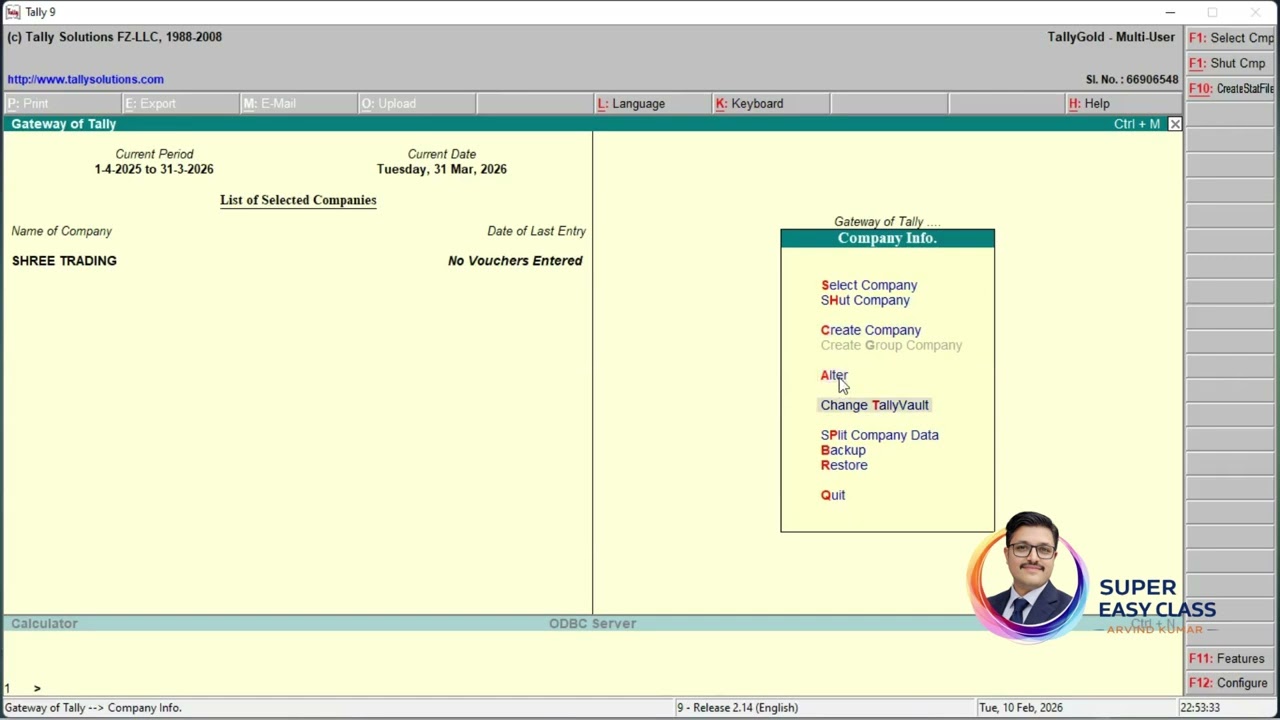Click the calculator command input line
Image resolution: width=1280 pixels, height=720 pixels.
click(594, 688)
